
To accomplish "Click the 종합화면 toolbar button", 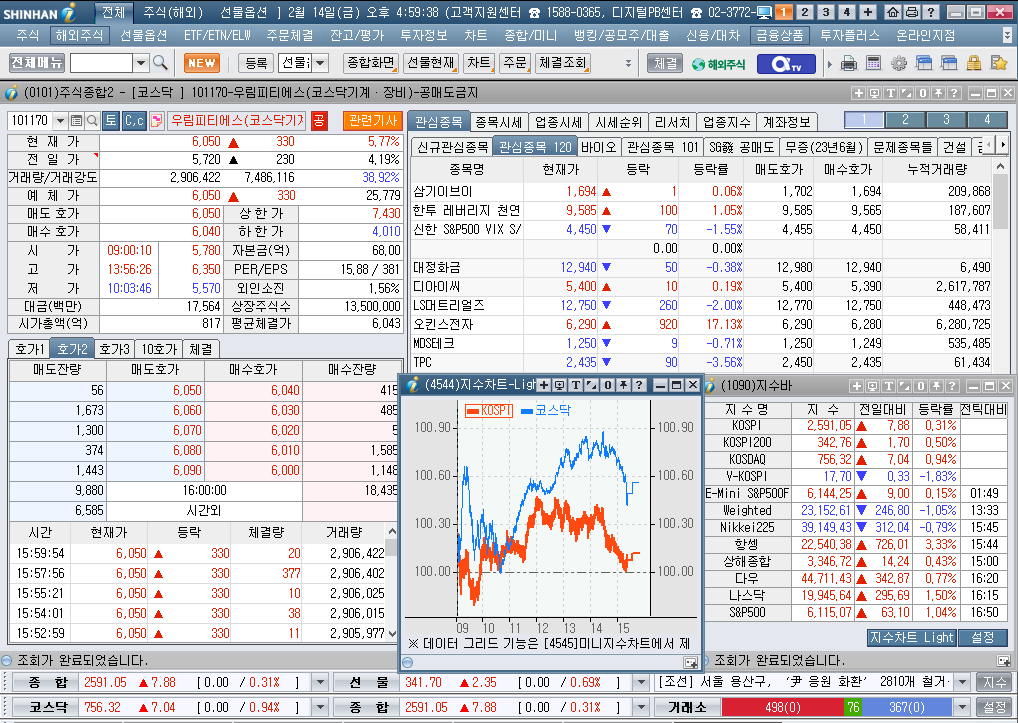I will (x=371, y=63).
